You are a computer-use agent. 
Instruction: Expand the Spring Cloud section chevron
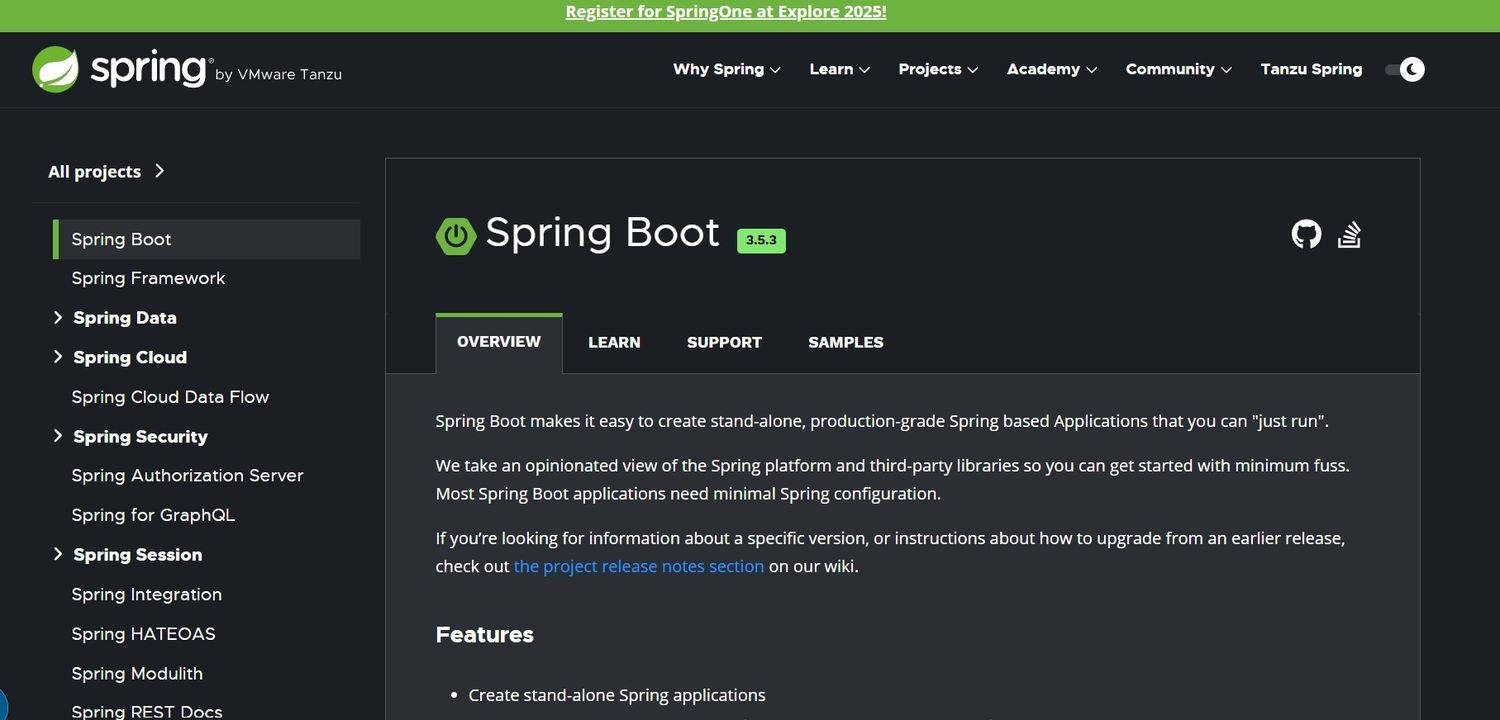(58, 357)
